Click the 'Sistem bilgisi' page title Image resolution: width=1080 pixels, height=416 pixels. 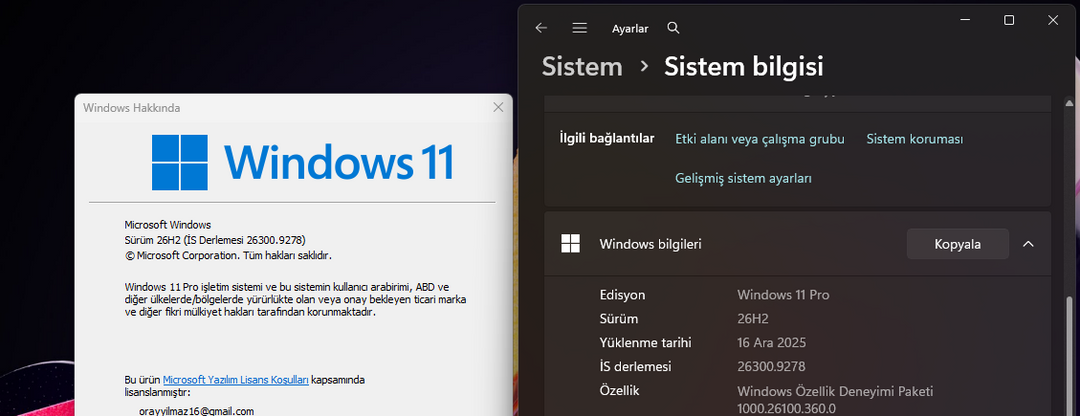743,67
